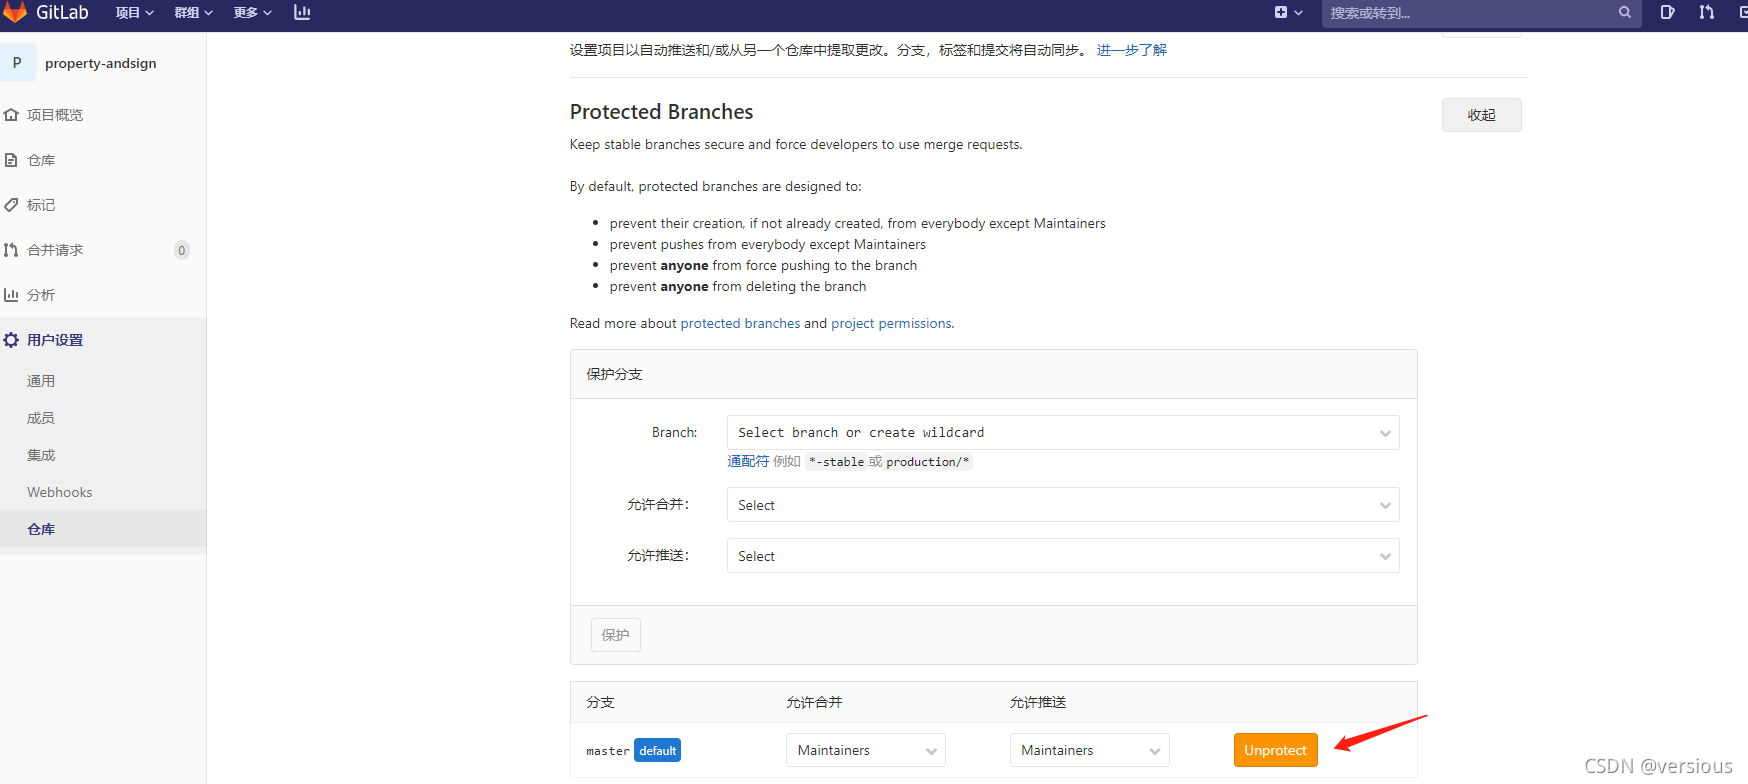Change master 允许推送 Maintainers dropdown

click(1090, 750)
